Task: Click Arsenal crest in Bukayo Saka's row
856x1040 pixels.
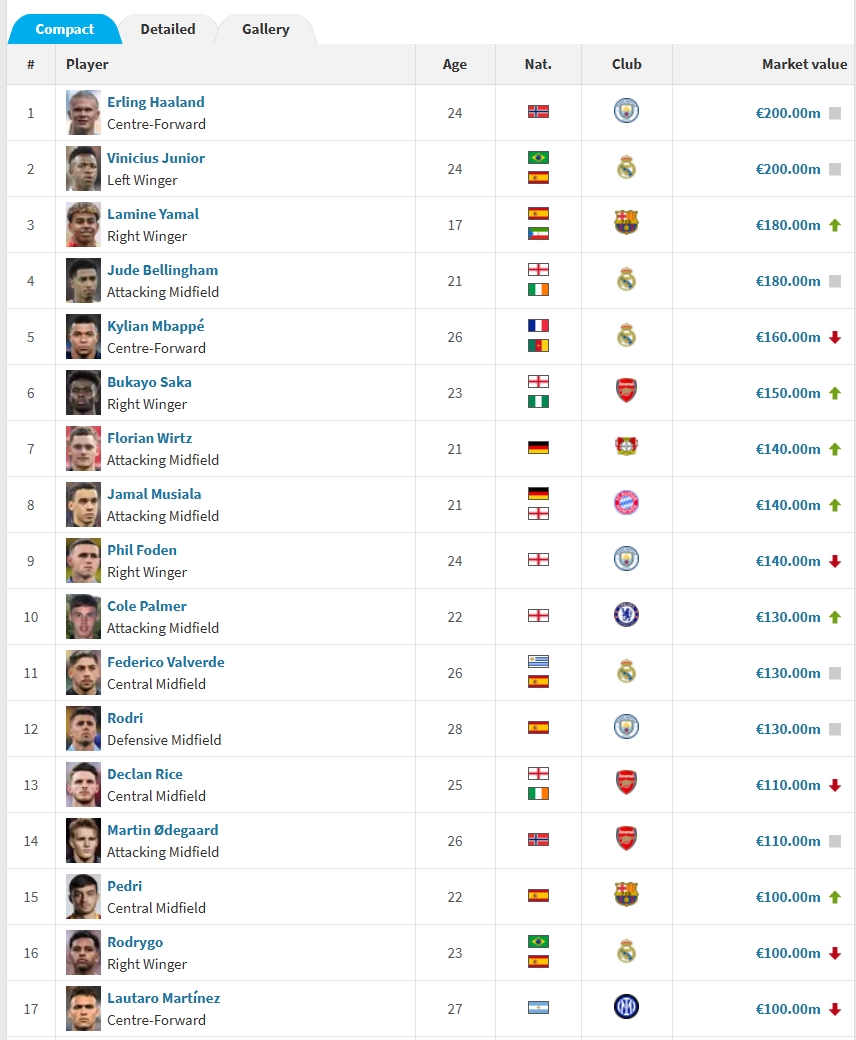Action: click(x=626, y=392)
